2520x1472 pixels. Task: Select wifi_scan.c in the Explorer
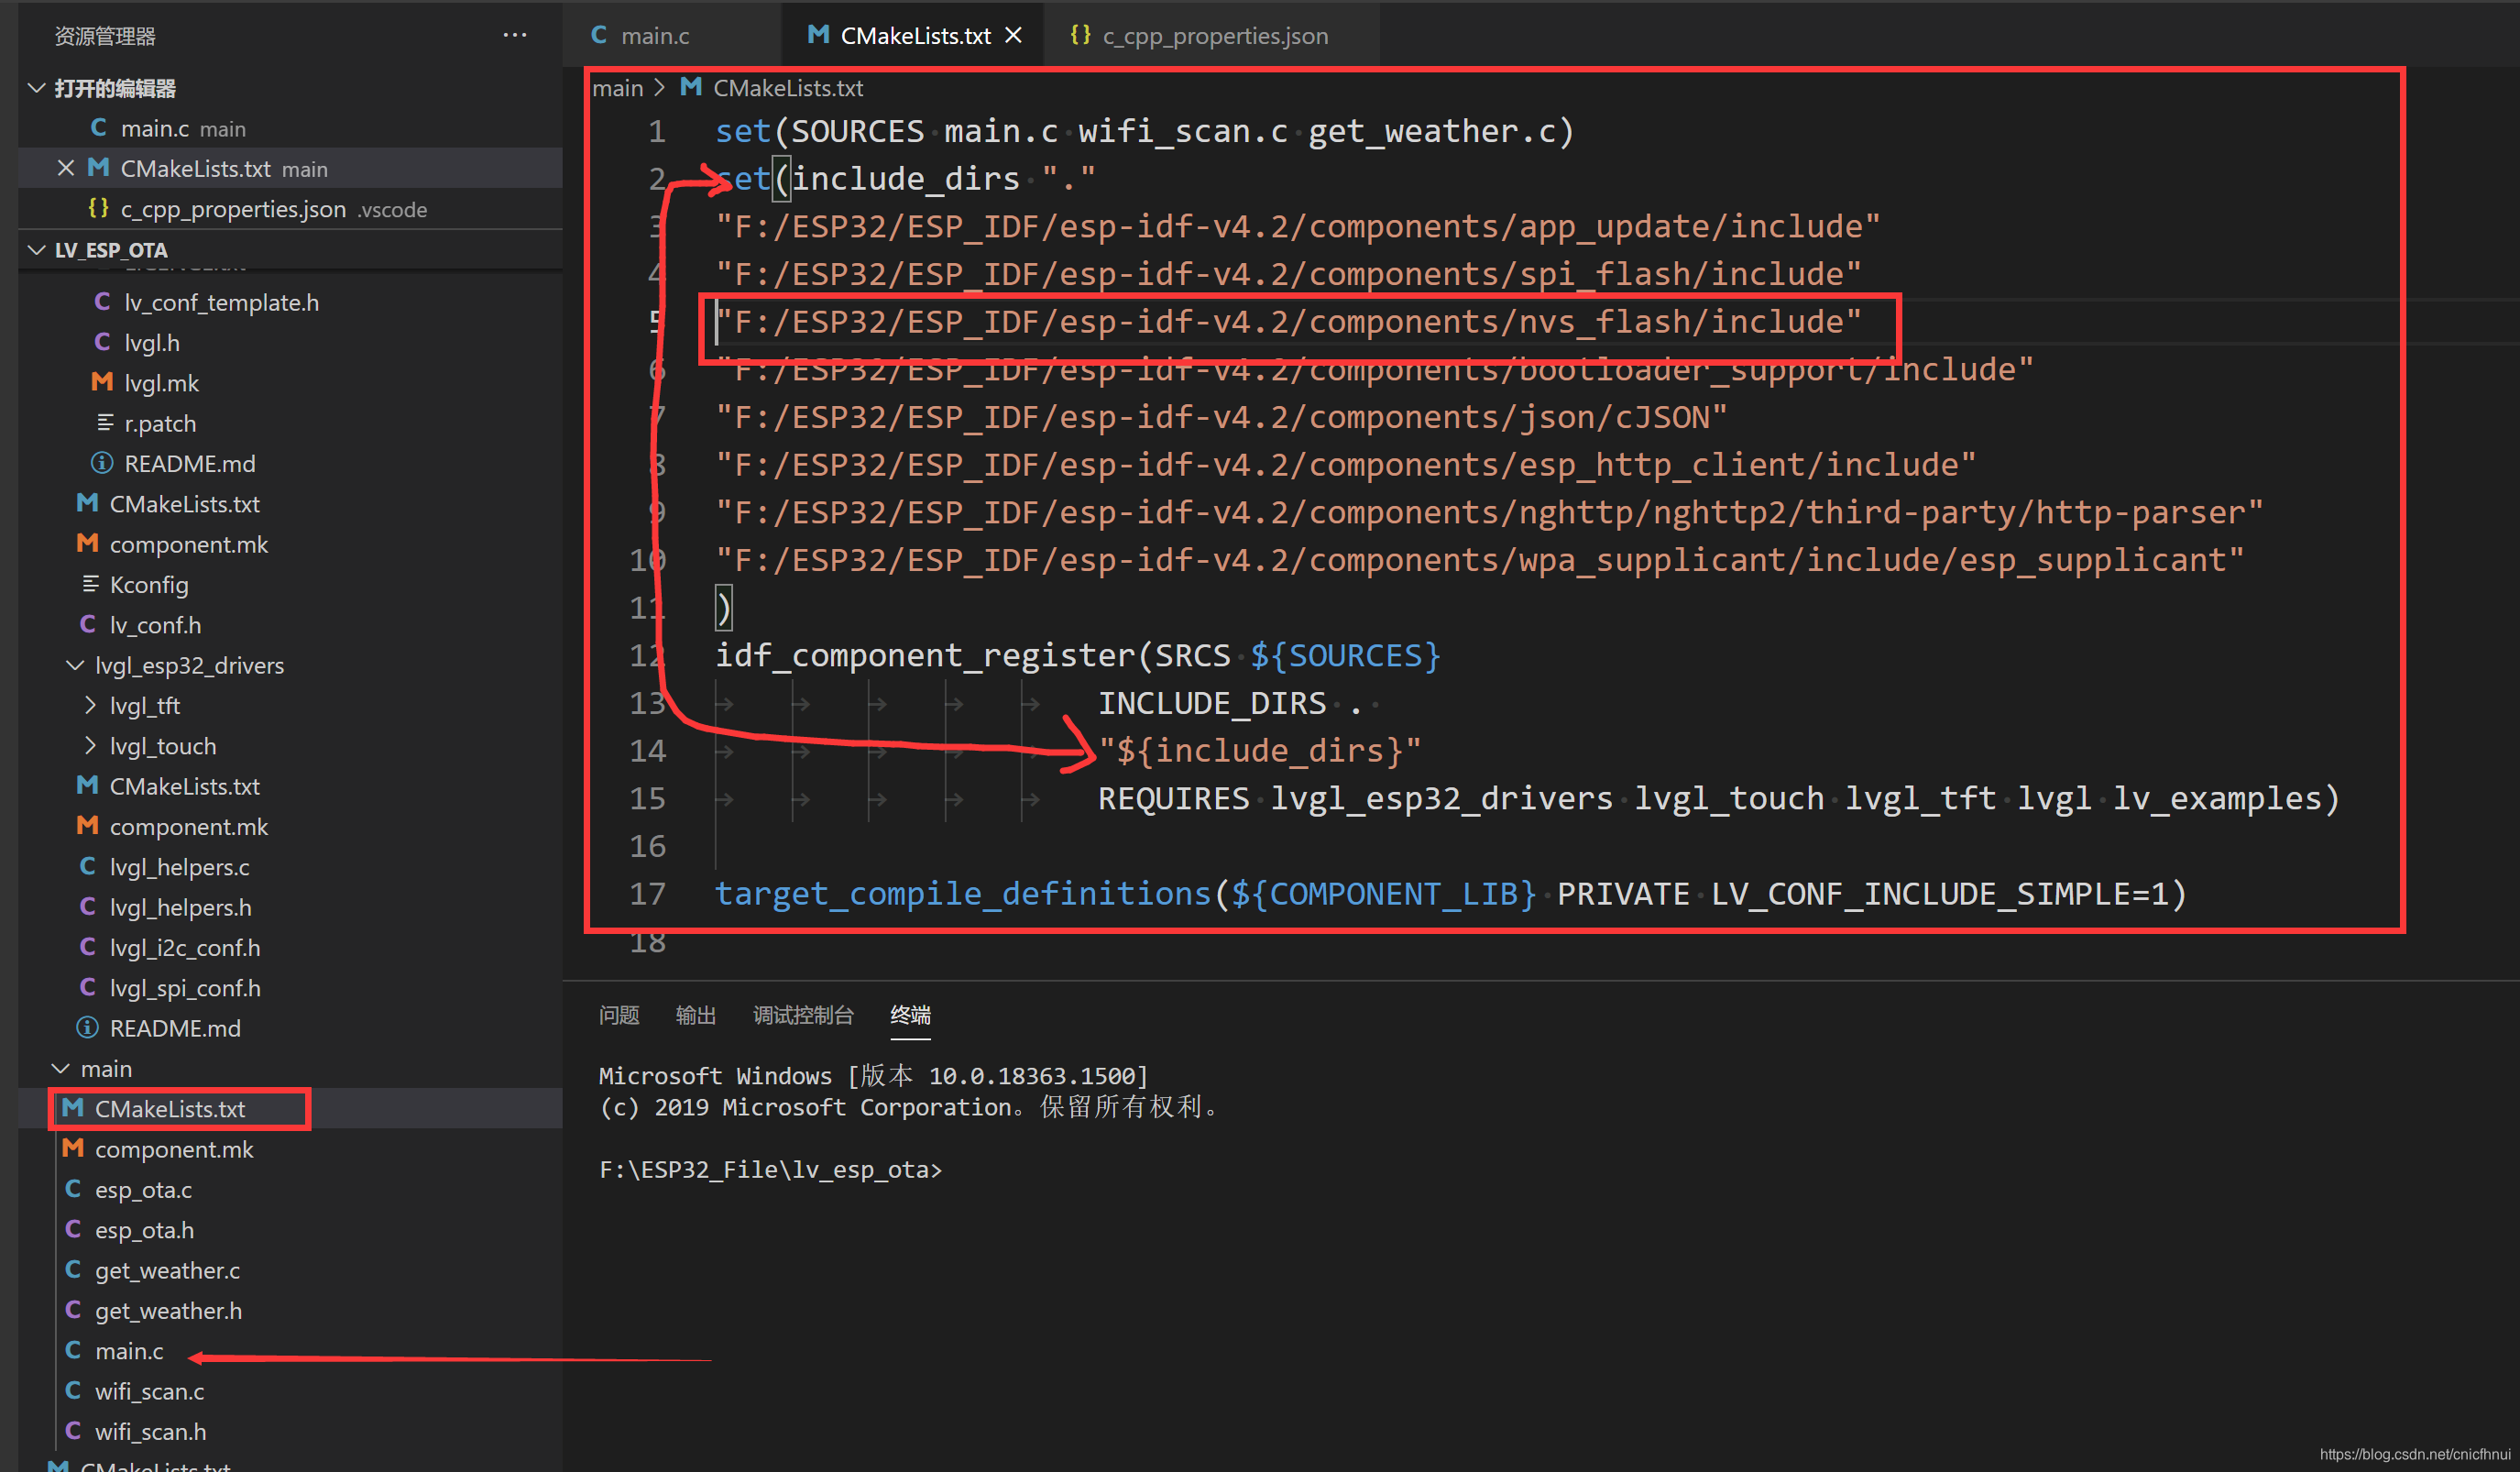[x=149, y=1391]
